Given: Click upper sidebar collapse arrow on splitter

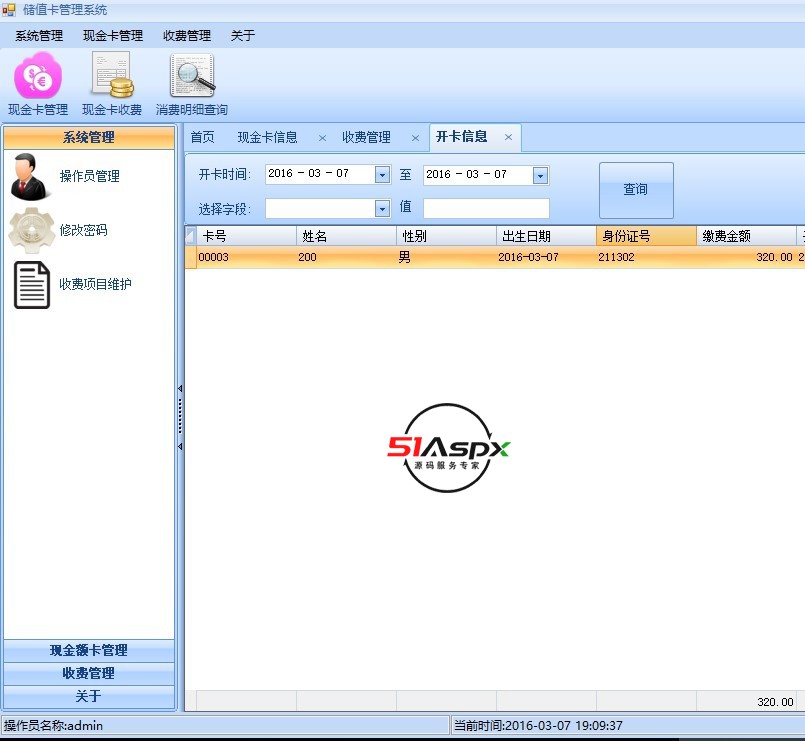Looking at the screenshot, I should click(180, 389).
